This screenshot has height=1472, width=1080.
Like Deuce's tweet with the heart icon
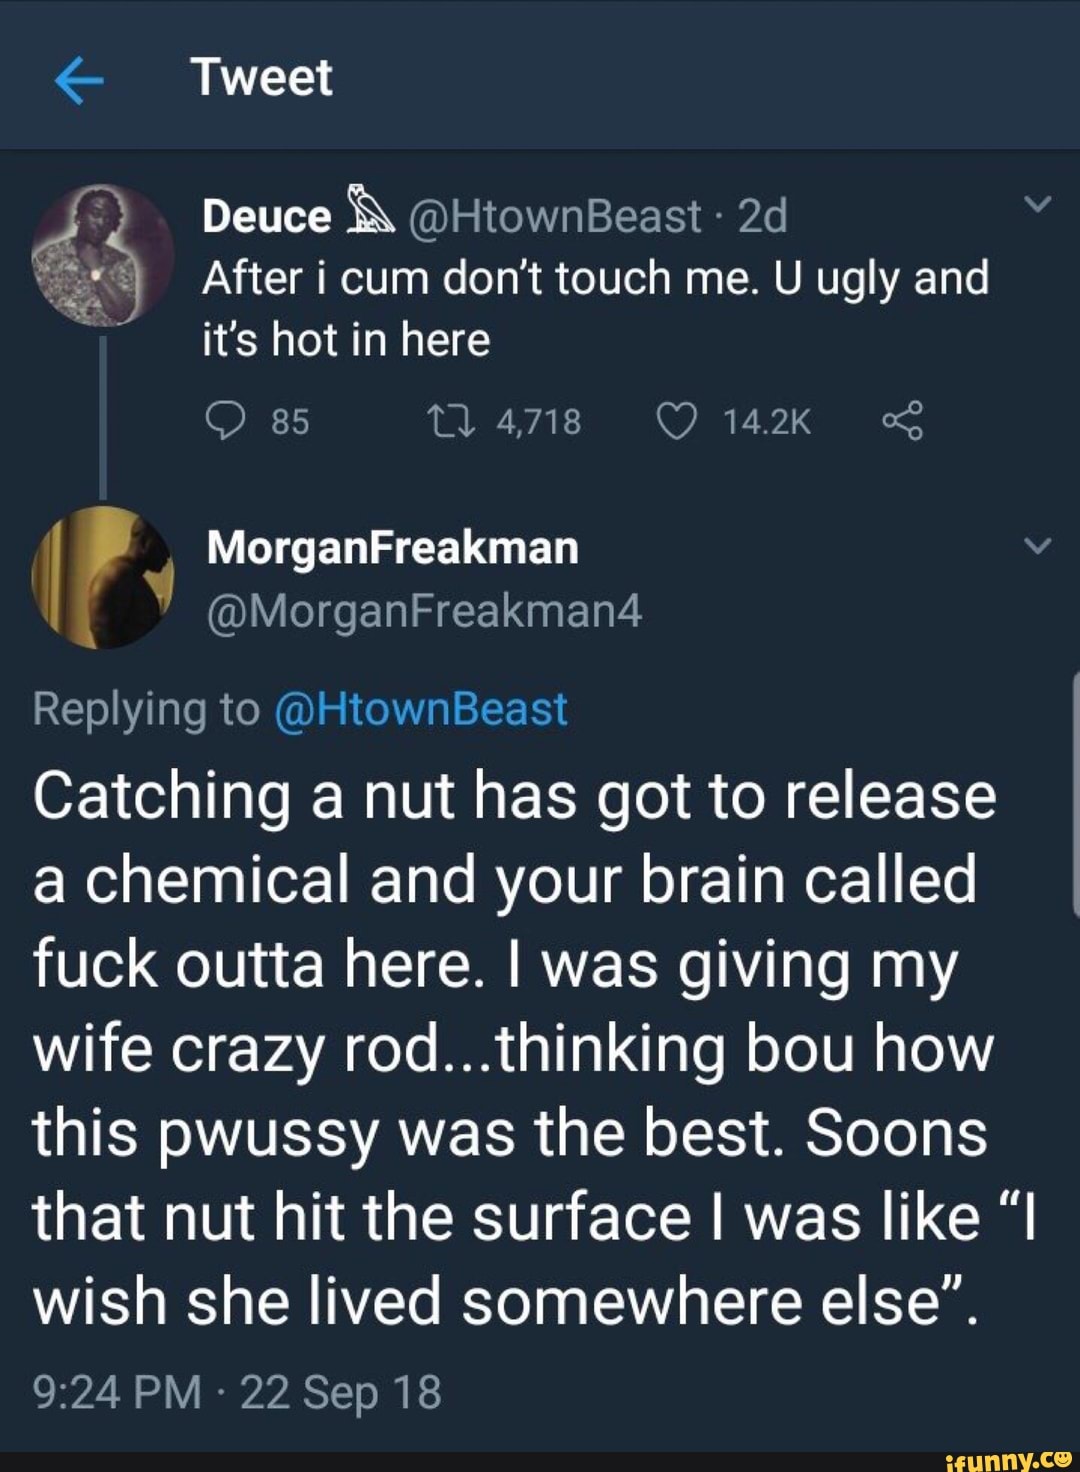pyautogui.click(x=676, y=421)
